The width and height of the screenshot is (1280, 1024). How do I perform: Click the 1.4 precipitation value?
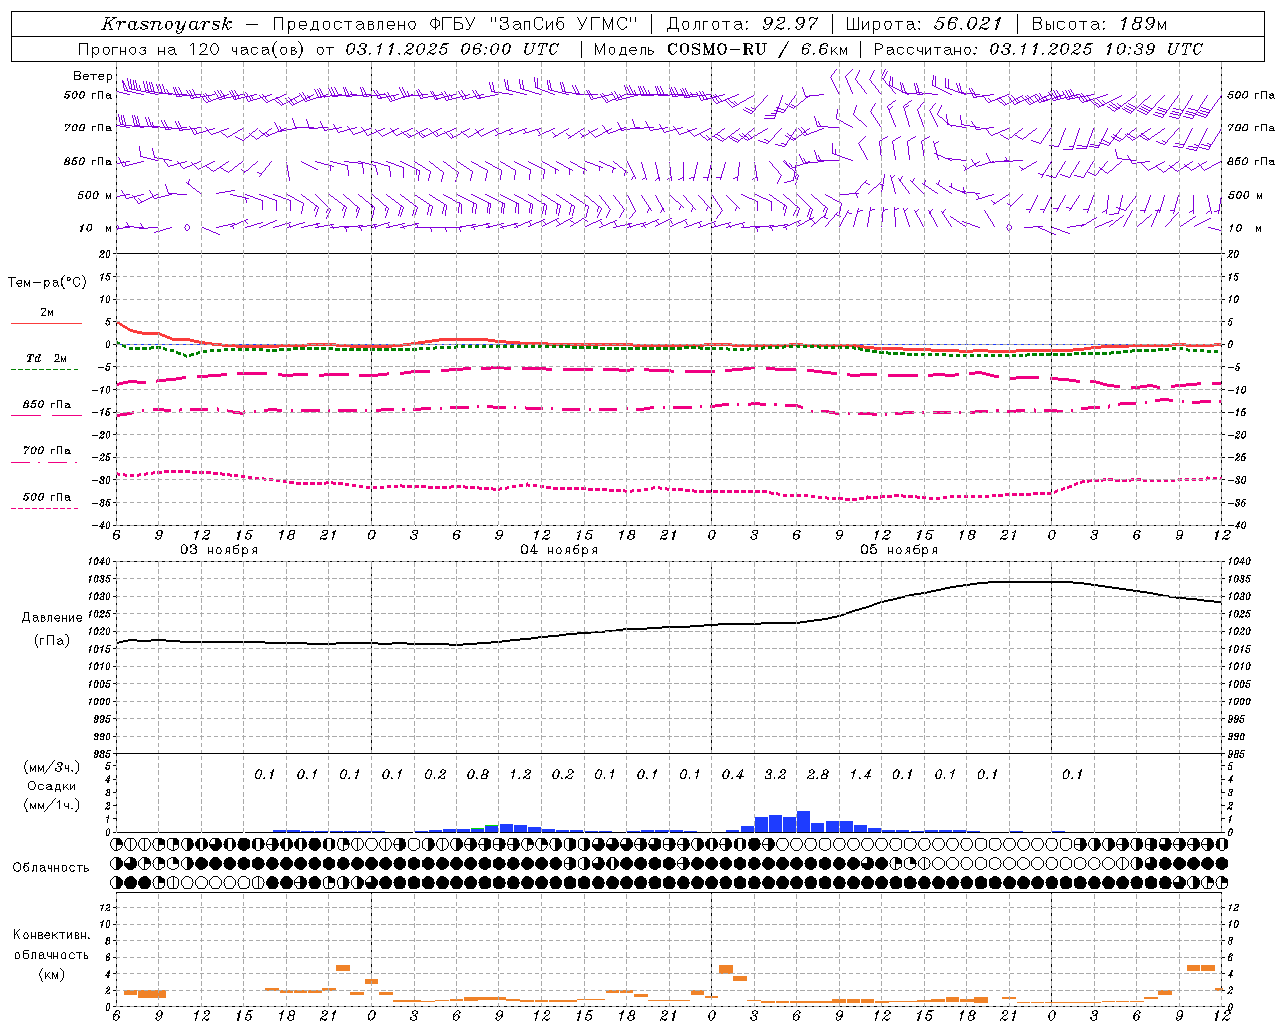pos(860,775)
